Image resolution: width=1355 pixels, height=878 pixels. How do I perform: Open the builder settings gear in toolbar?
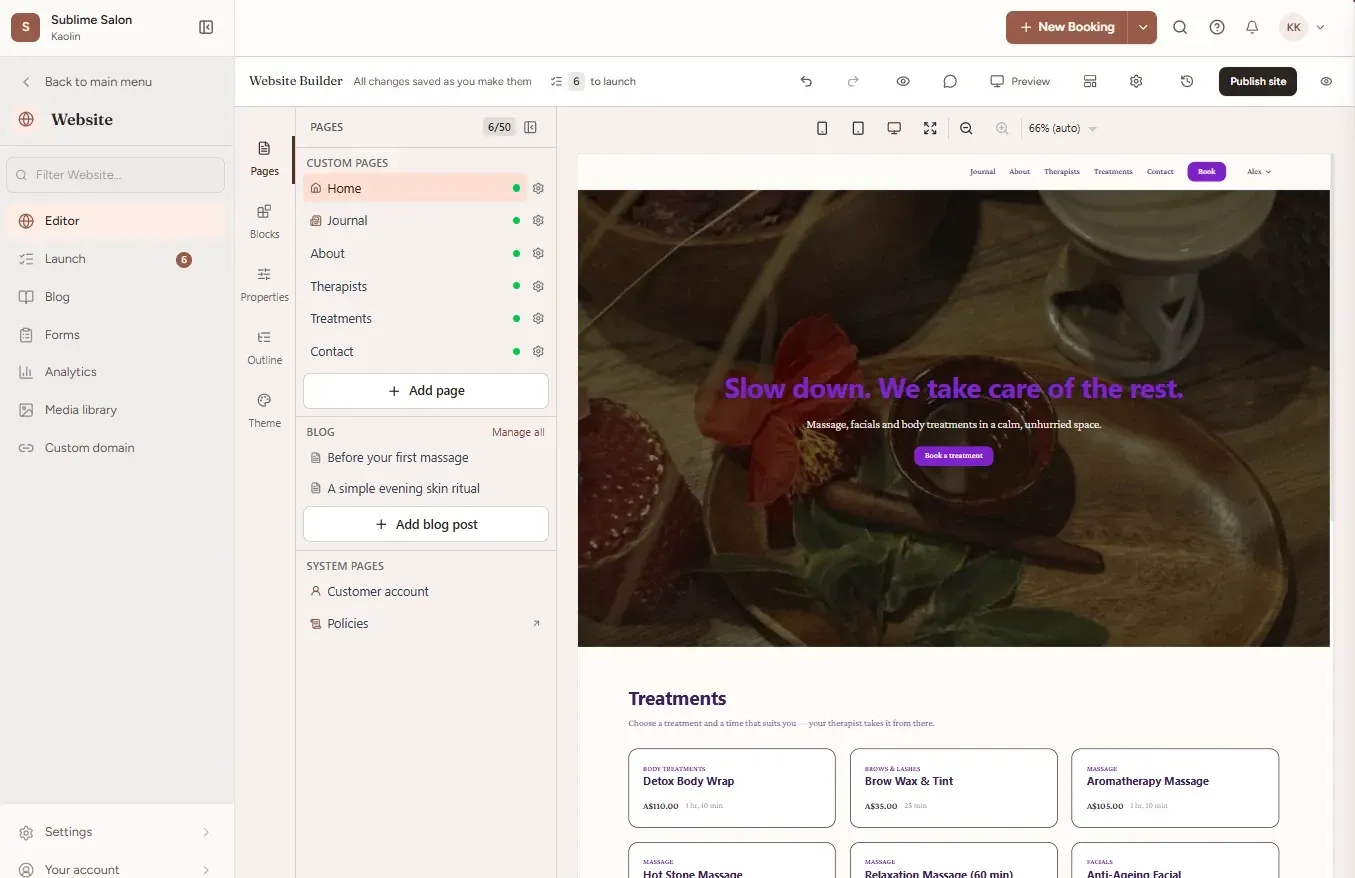[1136, 81]
